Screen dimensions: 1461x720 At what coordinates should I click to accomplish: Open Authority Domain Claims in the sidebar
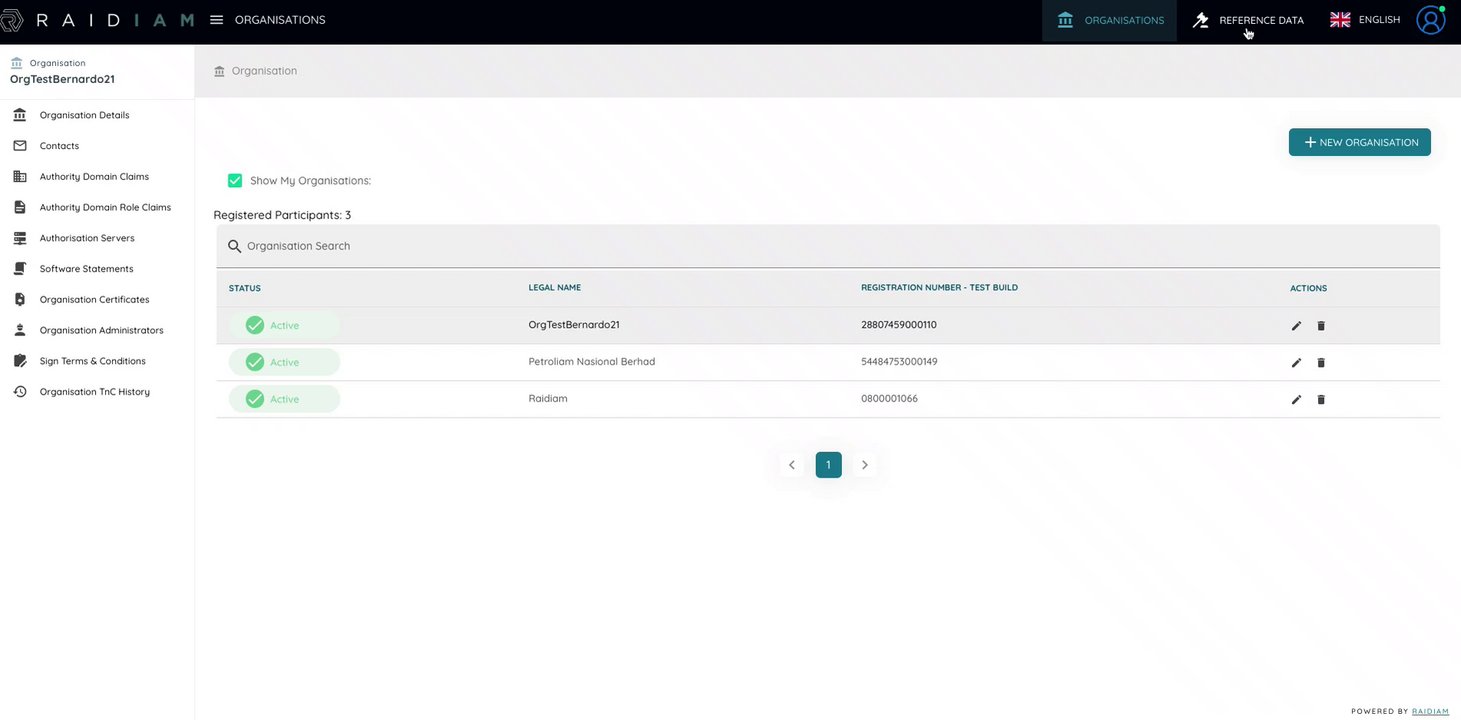94,177
